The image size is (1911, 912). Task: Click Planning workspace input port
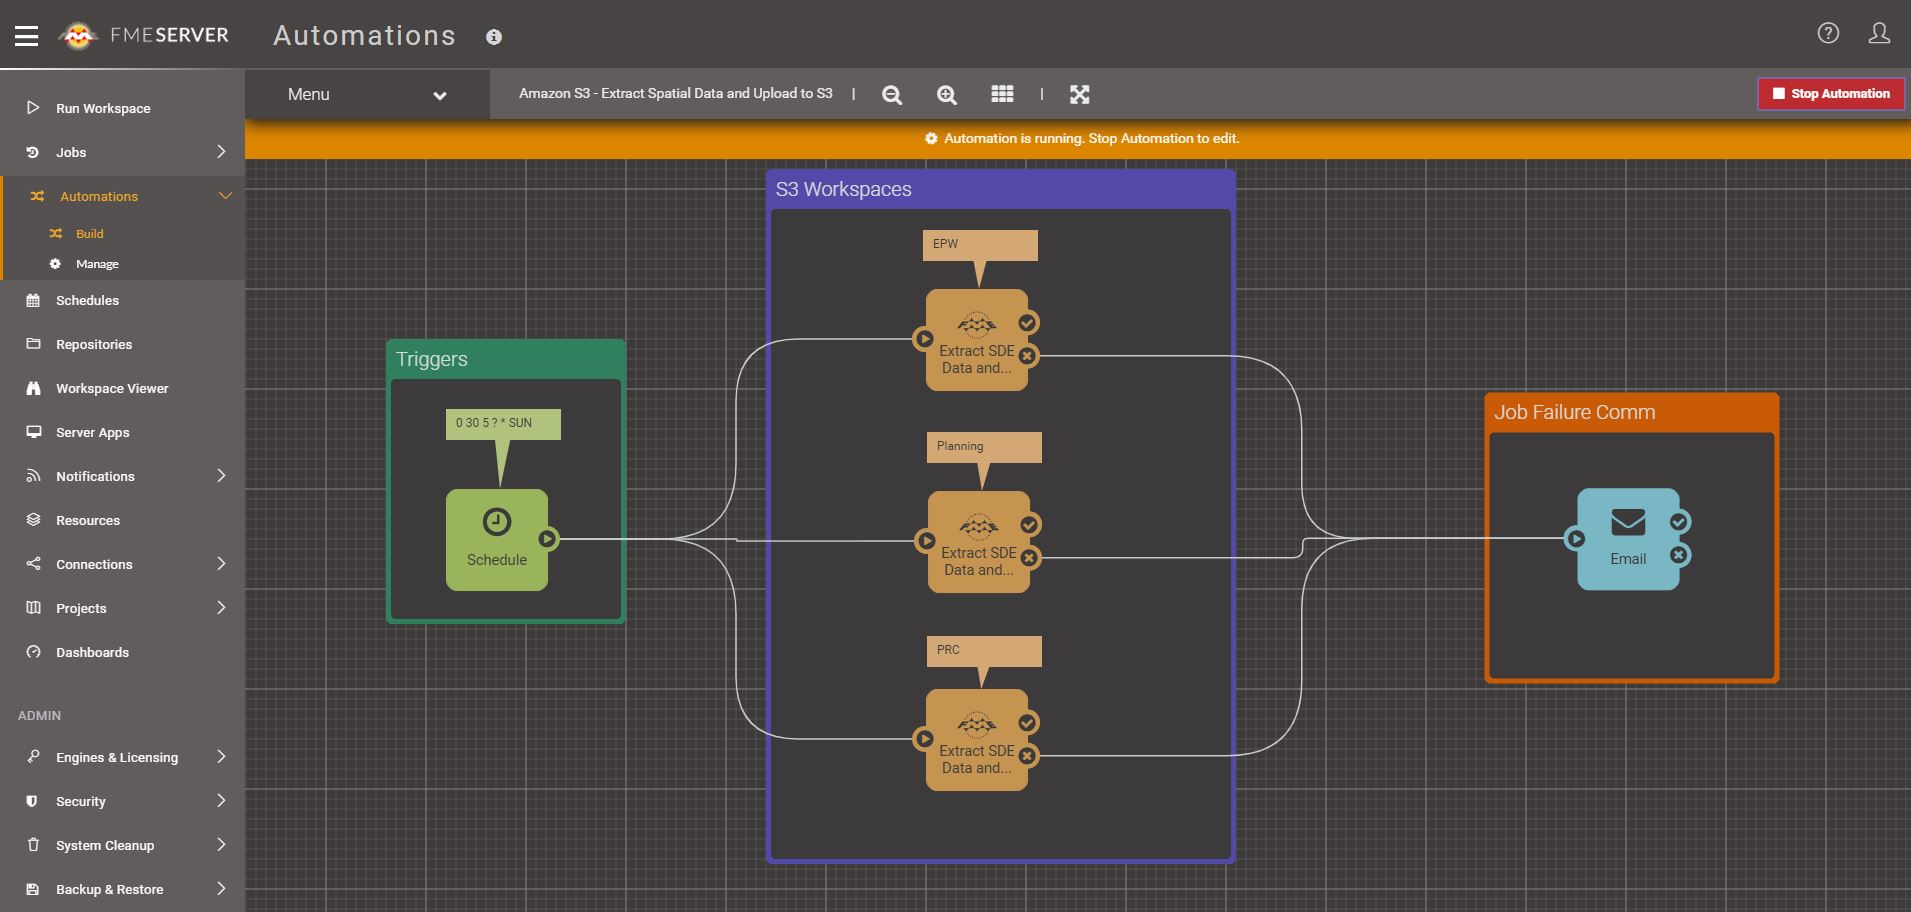(927, 541)
